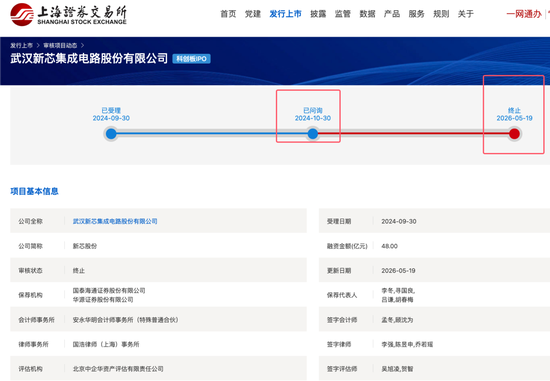Click the 已受理 2024-09-30 label
The width and height of the screenshot is (550, 381).
tap(111, 114)
